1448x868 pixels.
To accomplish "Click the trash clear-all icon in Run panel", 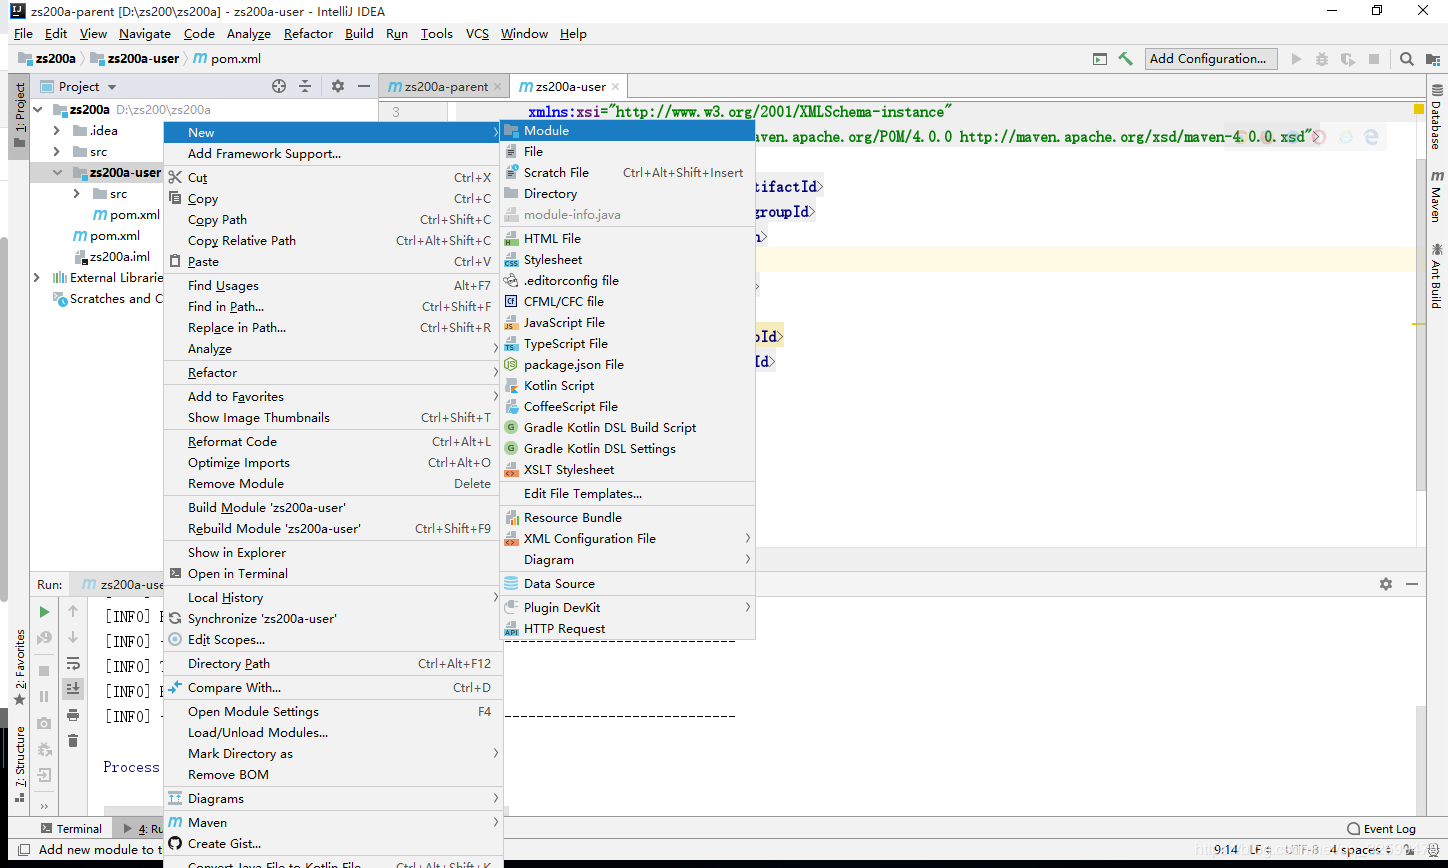I will 73,741.
